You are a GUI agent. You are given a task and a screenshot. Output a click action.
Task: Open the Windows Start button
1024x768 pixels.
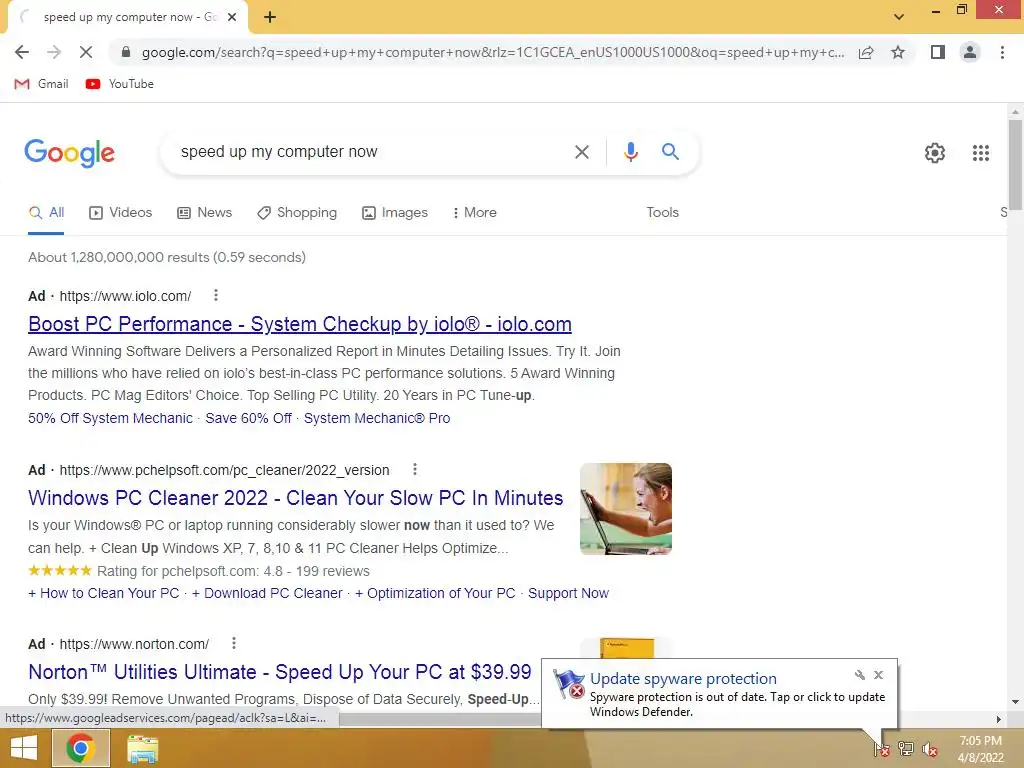click(24, 748)
